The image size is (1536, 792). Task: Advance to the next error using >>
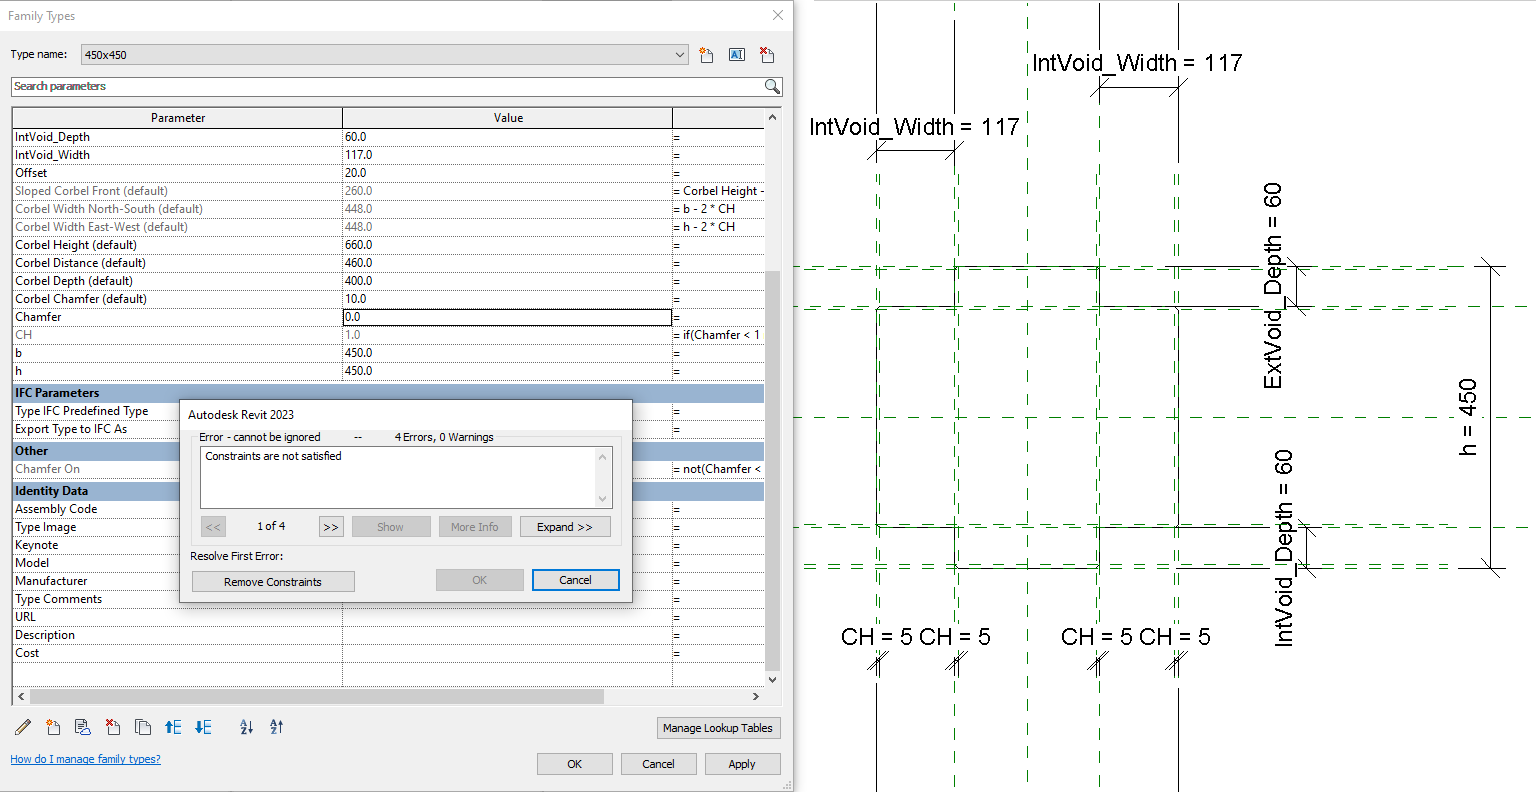pos(330,526)
